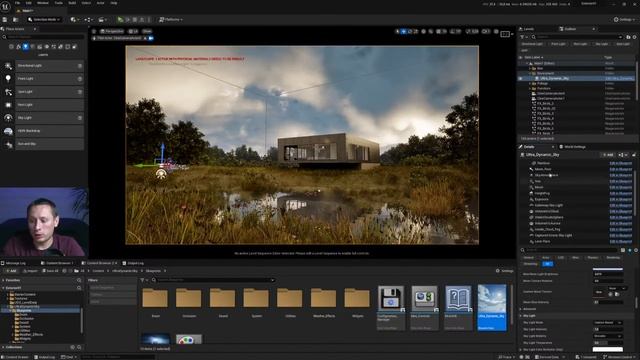Click Edit in Blueprint link for Moon
640x360 pixels.
620,187
